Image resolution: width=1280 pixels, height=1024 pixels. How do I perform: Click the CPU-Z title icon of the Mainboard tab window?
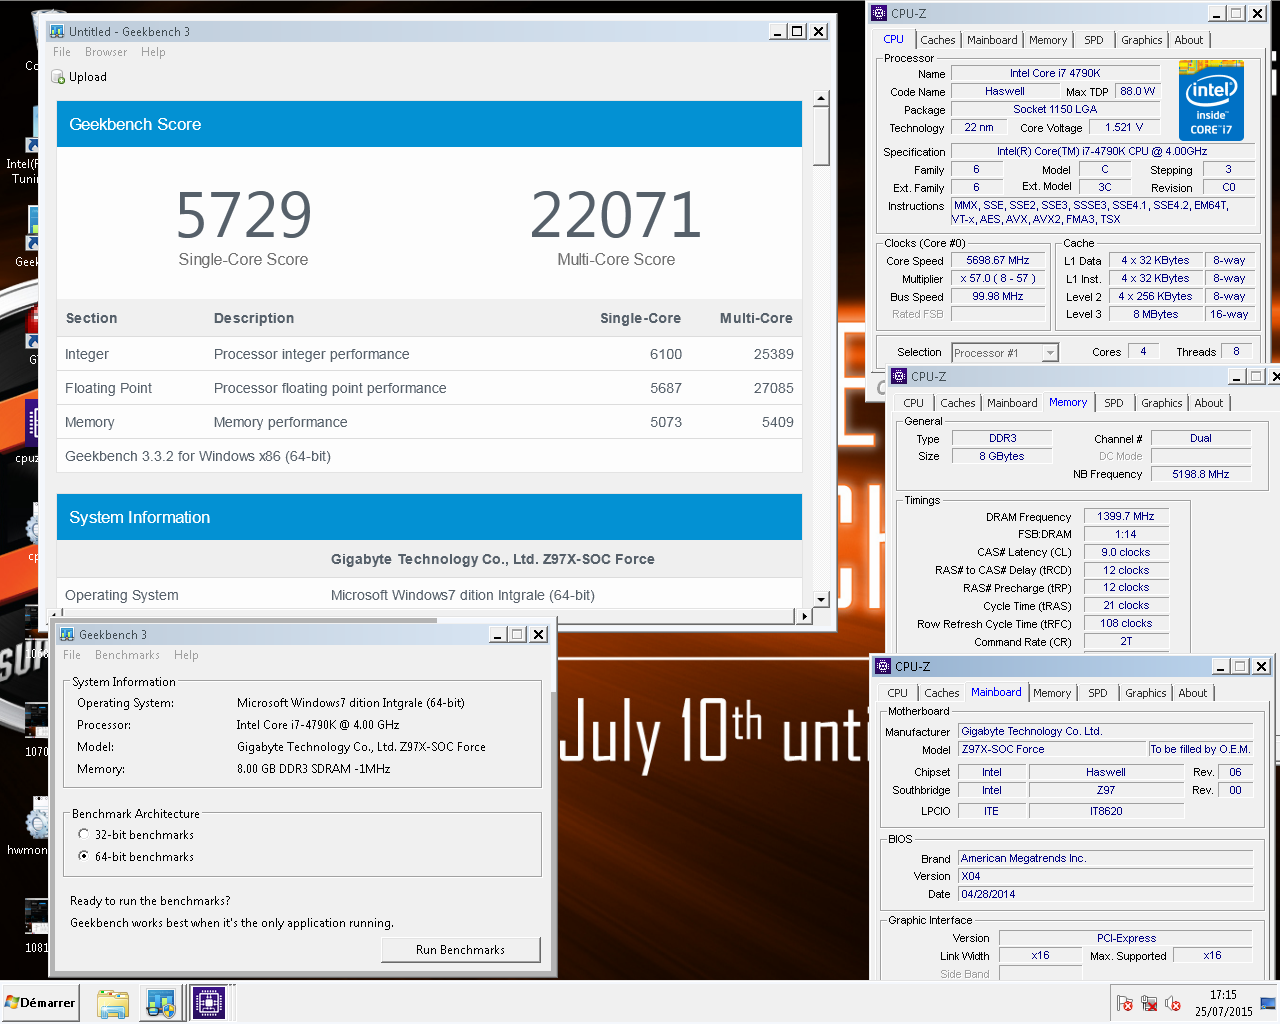(883, 666)
